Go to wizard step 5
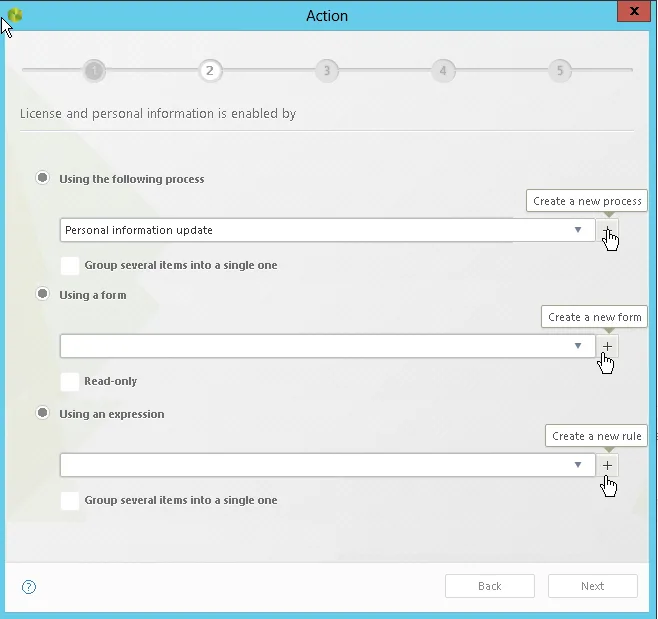658x619 pixels. tap(560, 71)
